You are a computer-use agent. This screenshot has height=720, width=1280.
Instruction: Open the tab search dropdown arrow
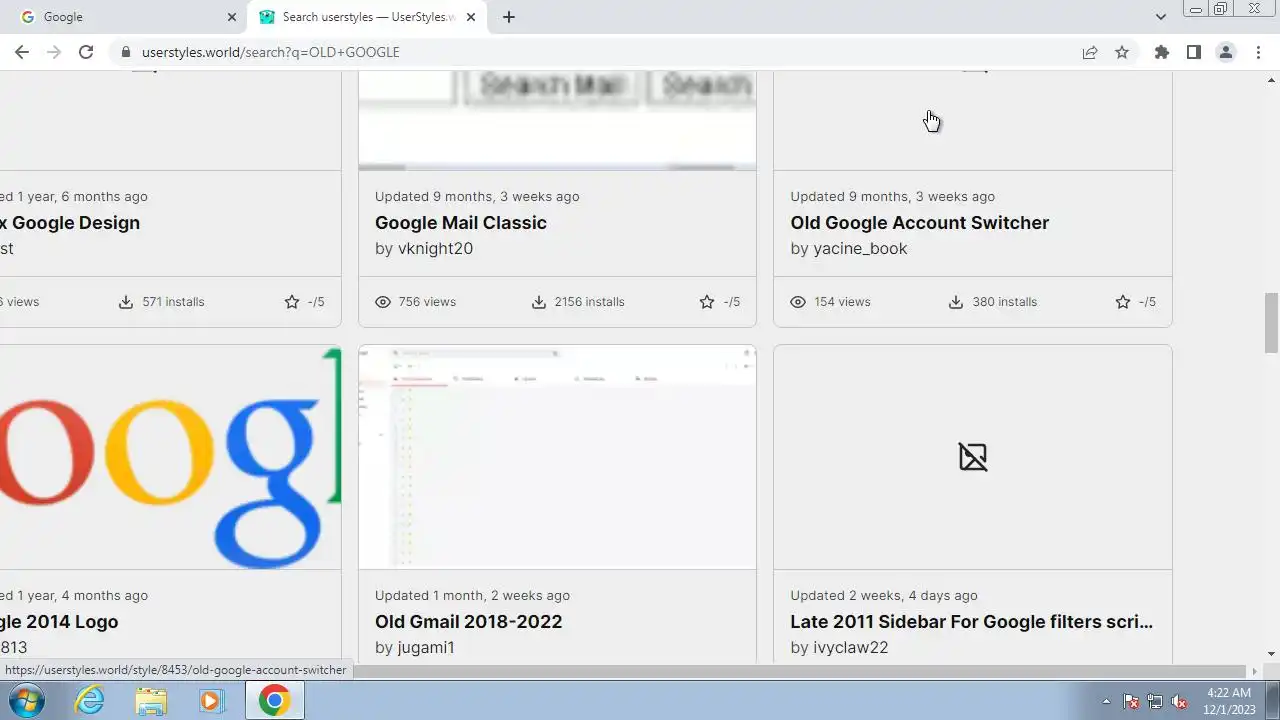pyautogui.click(x=1160, y=17)
